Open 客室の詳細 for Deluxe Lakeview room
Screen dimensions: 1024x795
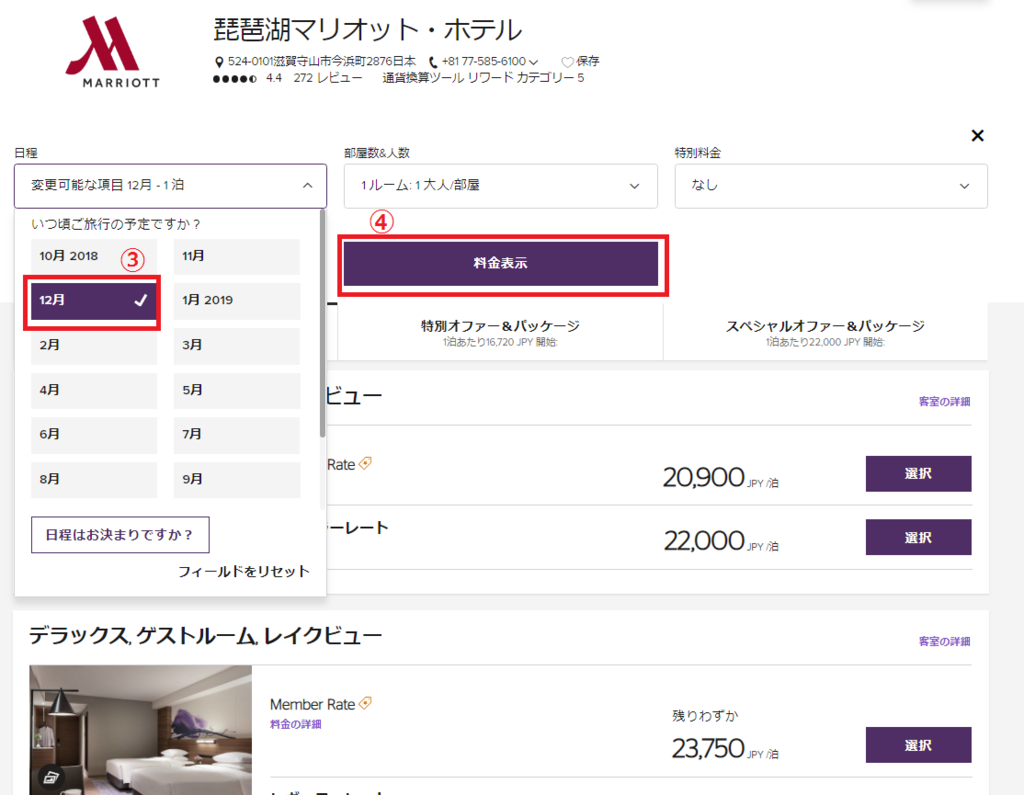944,641
